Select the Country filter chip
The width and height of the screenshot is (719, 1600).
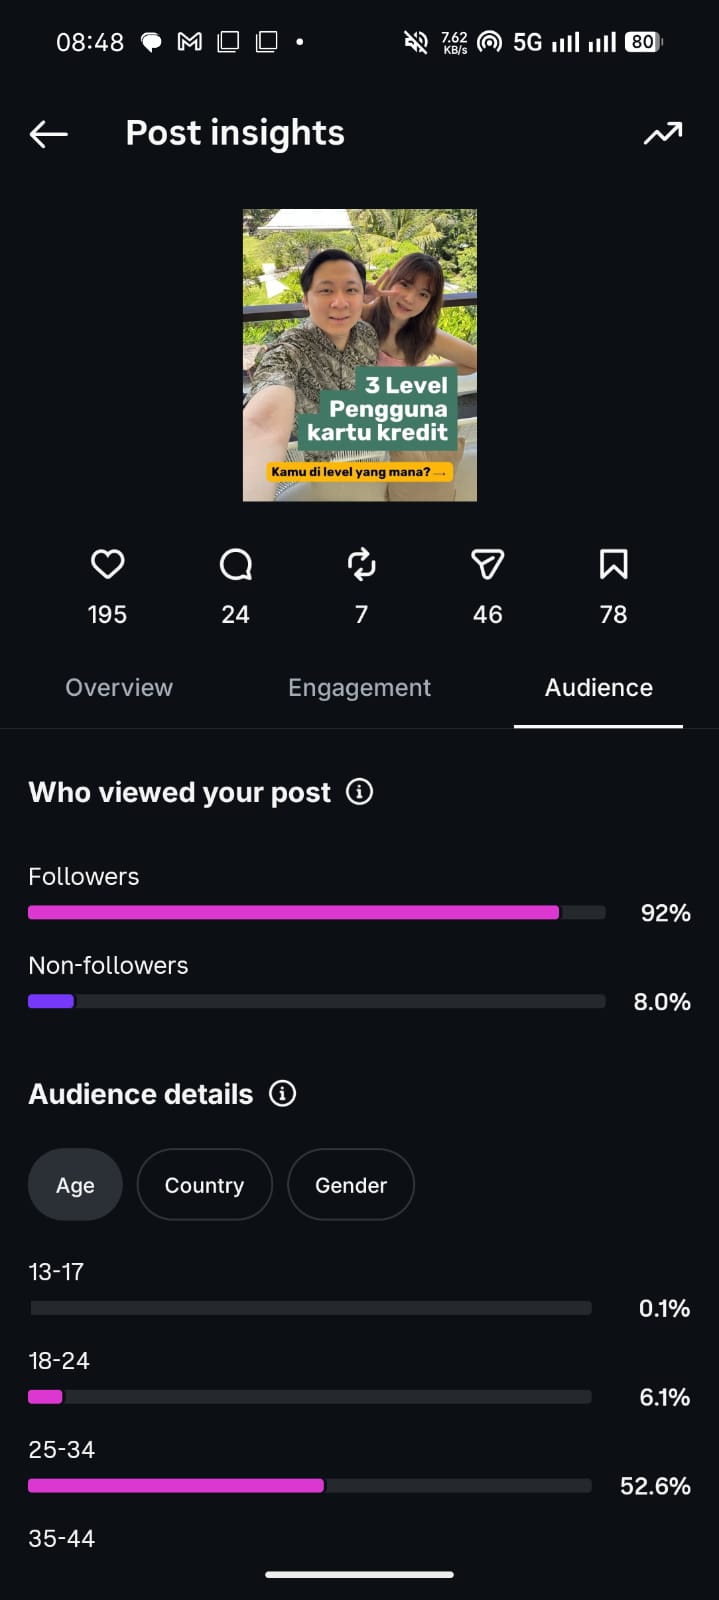tap(204, 1185)
